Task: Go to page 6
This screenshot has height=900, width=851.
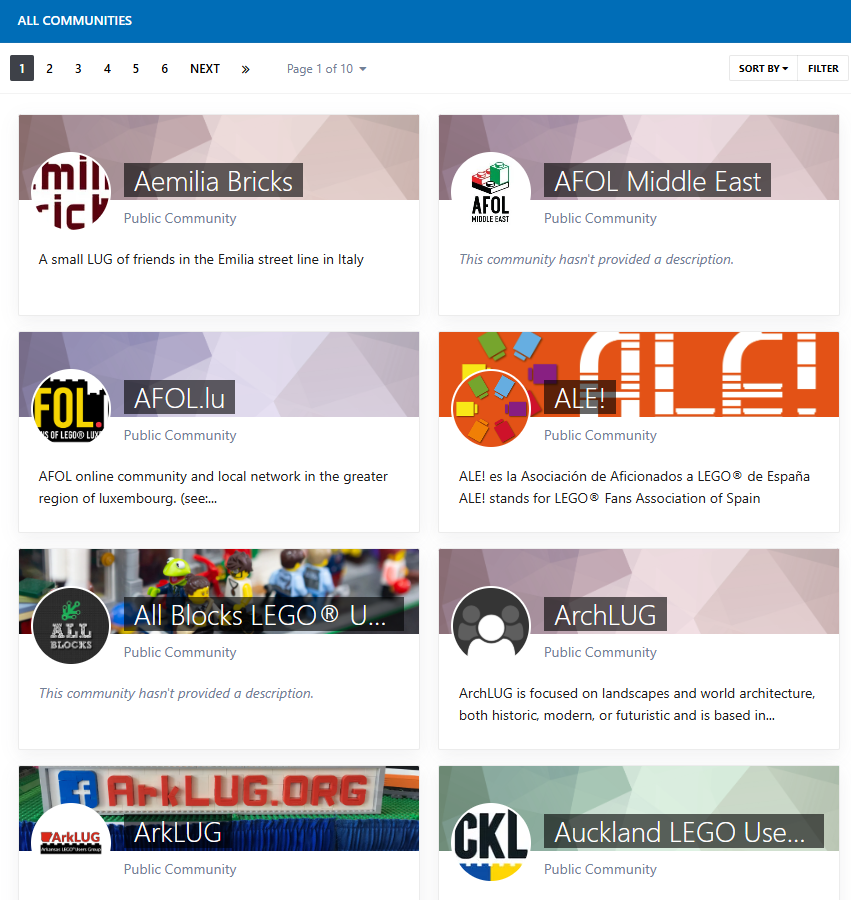Action: pos(164,69)
